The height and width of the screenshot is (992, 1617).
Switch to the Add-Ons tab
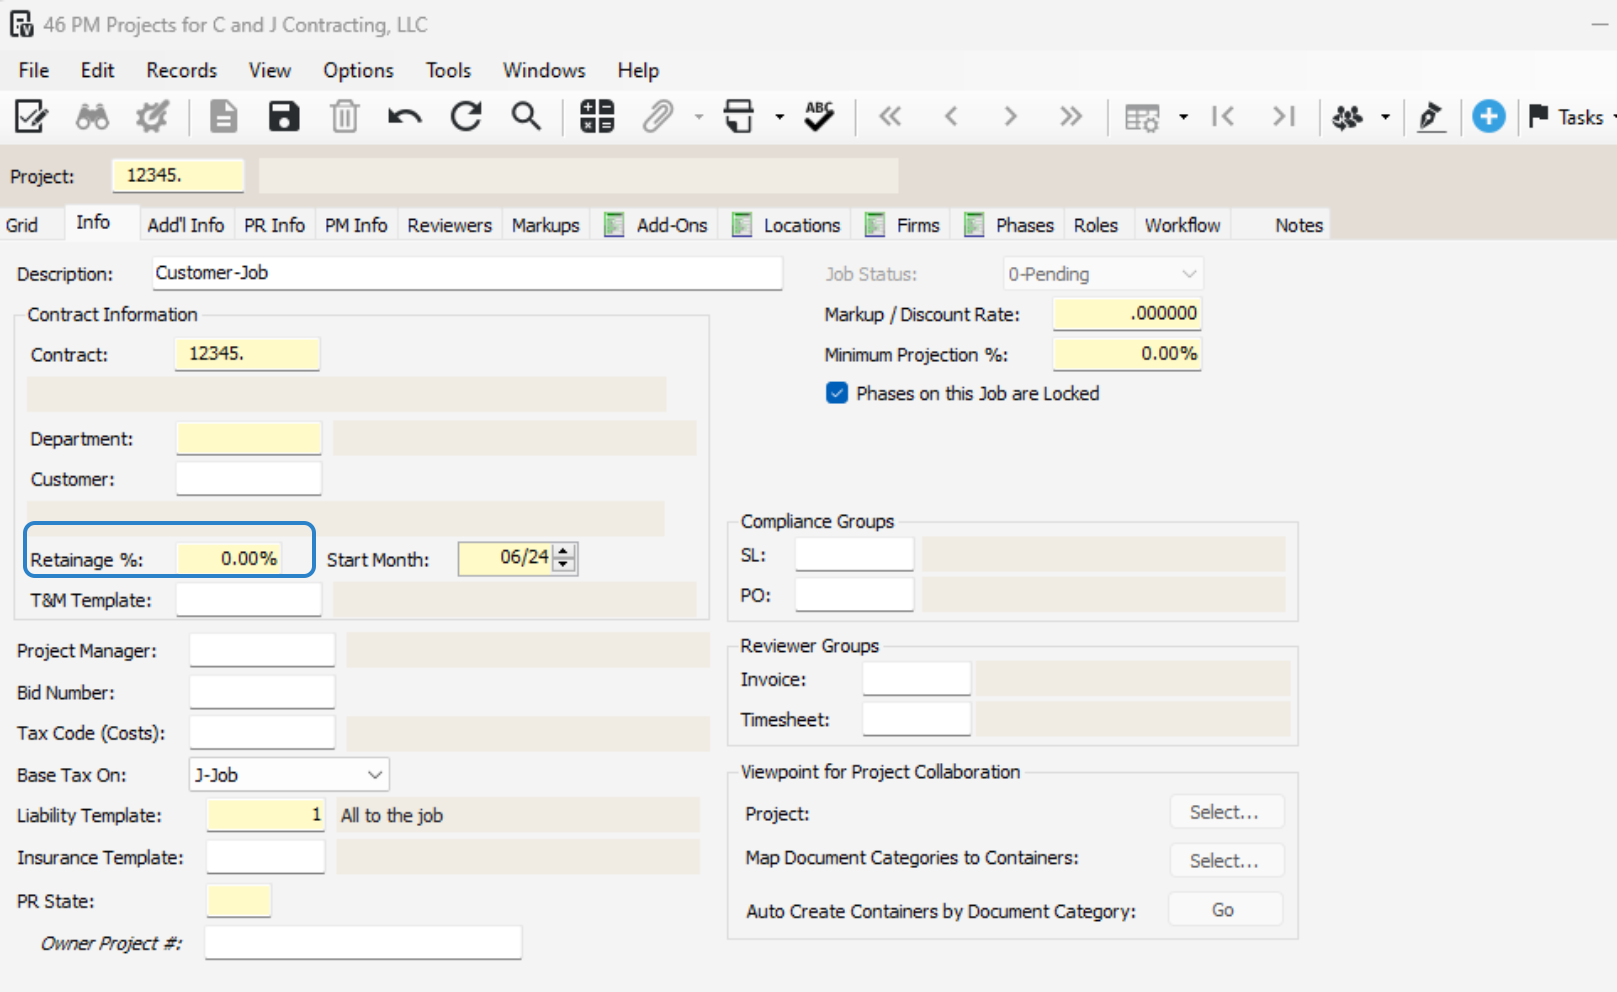click(x=657, y=225)
